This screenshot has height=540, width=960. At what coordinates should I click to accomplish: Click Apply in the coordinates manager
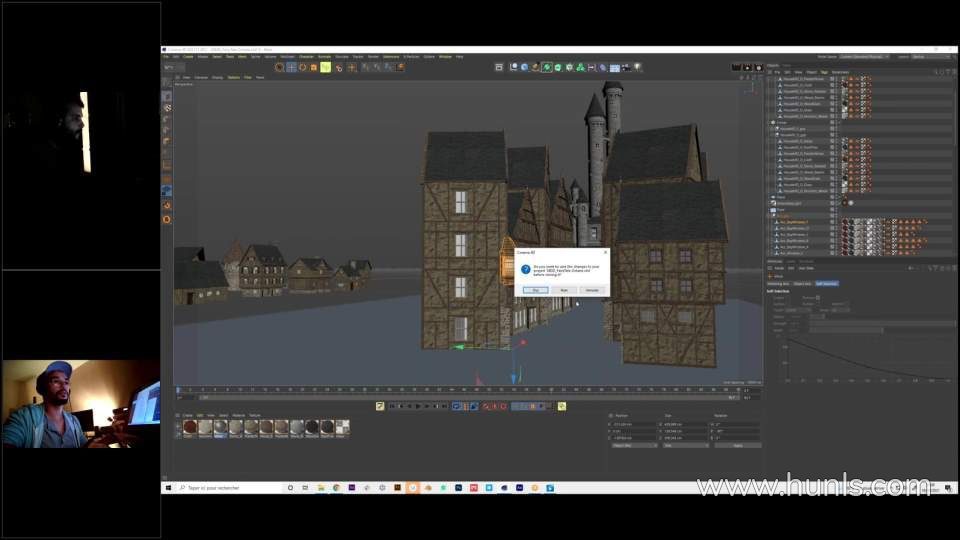click(x=738, y=446)
